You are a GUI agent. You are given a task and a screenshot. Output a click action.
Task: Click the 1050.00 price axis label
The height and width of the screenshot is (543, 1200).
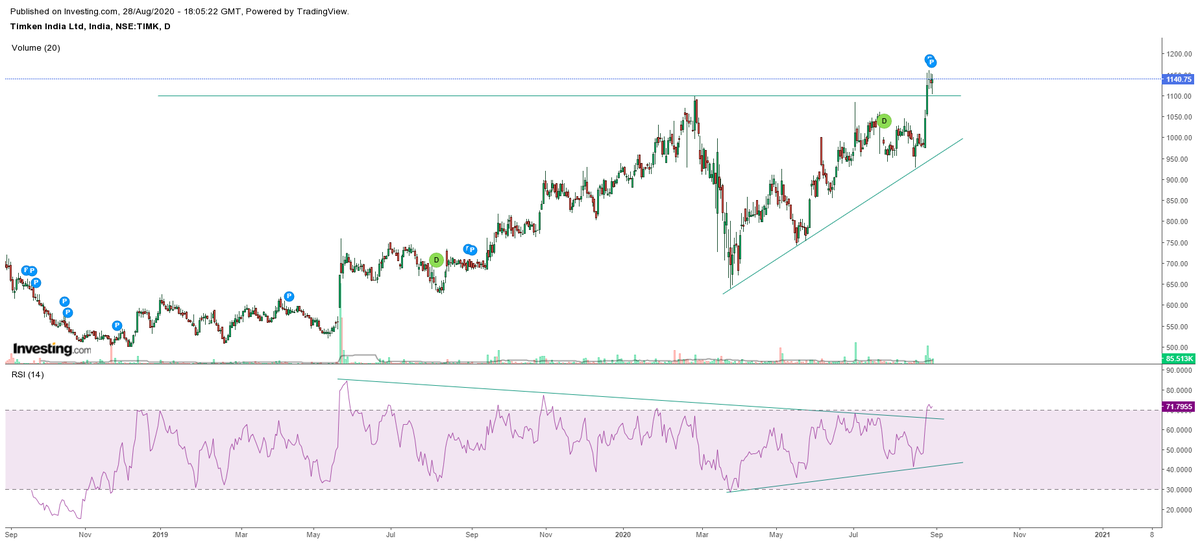[x=1179, y=117]
